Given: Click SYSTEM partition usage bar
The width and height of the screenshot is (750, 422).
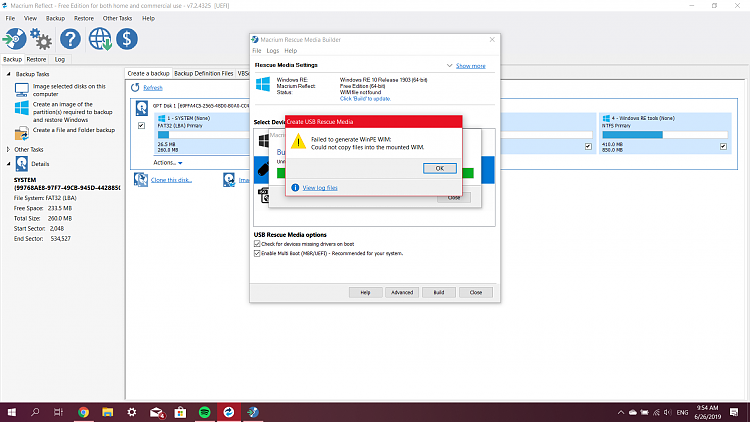Looking at the screenshot, I should pyautogui.click(x=203, y=135).
